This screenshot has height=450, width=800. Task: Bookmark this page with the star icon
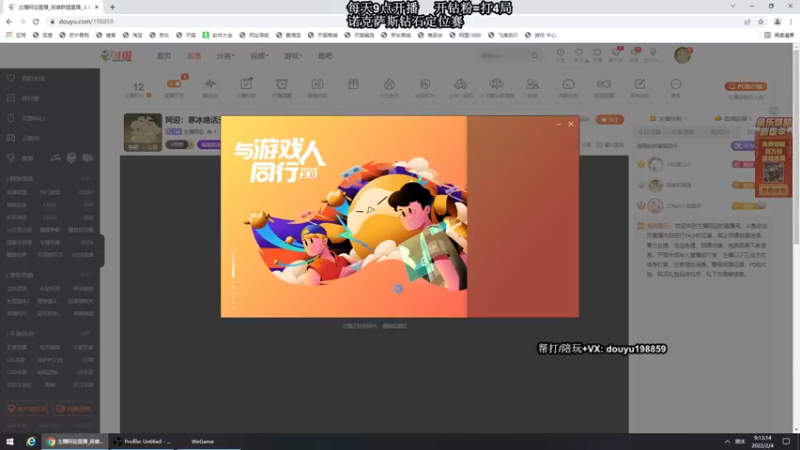[761, 21]
